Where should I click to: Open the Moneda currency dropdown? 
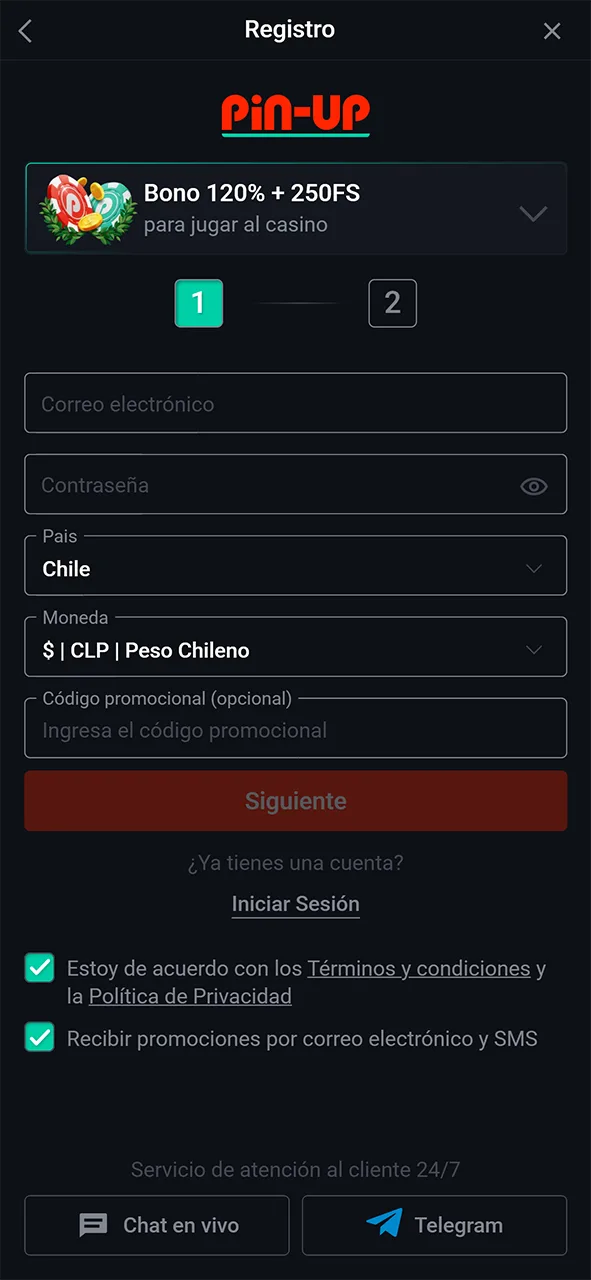(295, 647)
